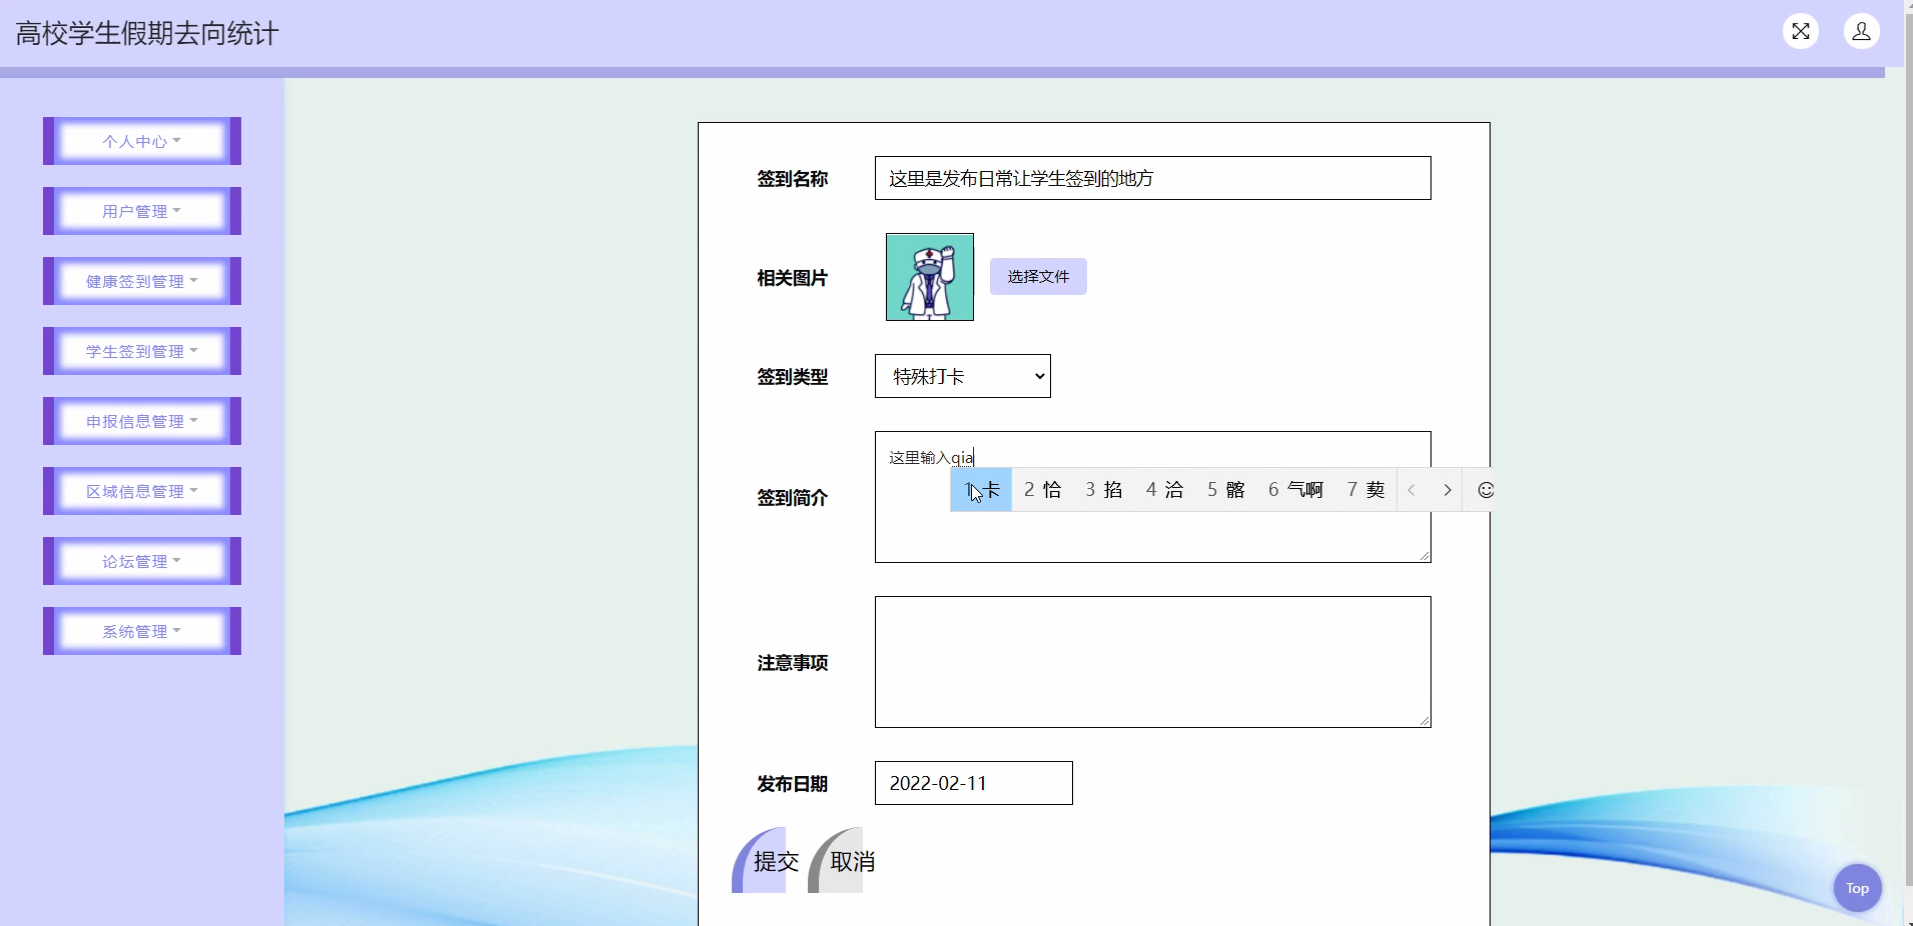Click the 选择文件 upload button
Viewport: 1913px width, 926px height.
1038,276
